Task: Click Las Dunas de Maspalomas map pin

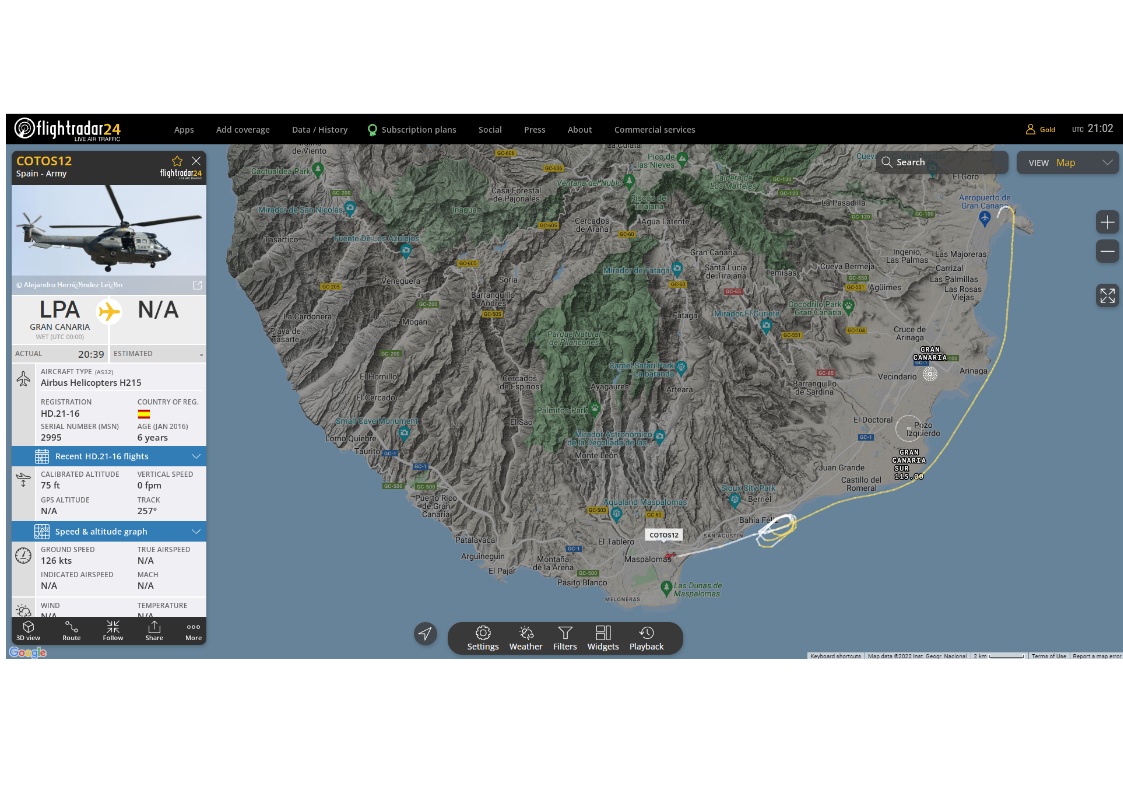Action: click(x=667, y=589)
